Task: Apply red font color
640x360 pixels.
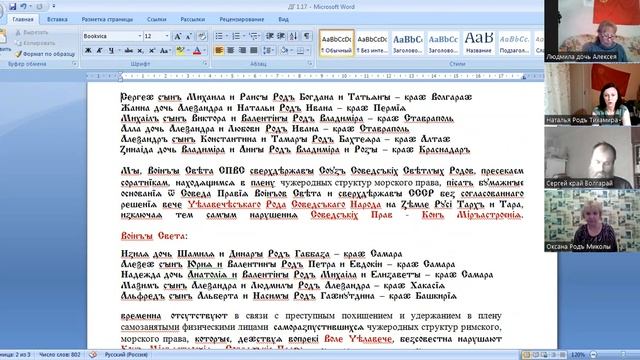Action: pos(197,51)
